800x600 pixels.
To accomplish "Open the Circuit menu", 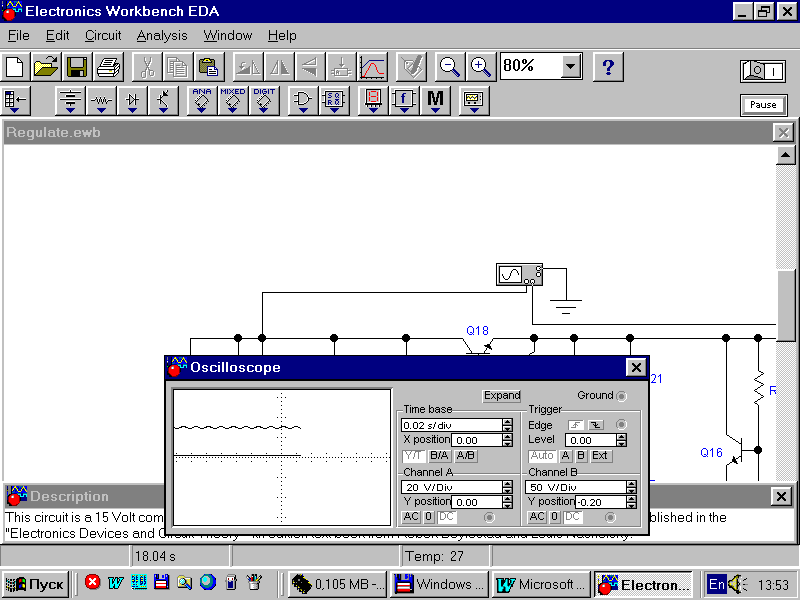I will tap(103, 36).
